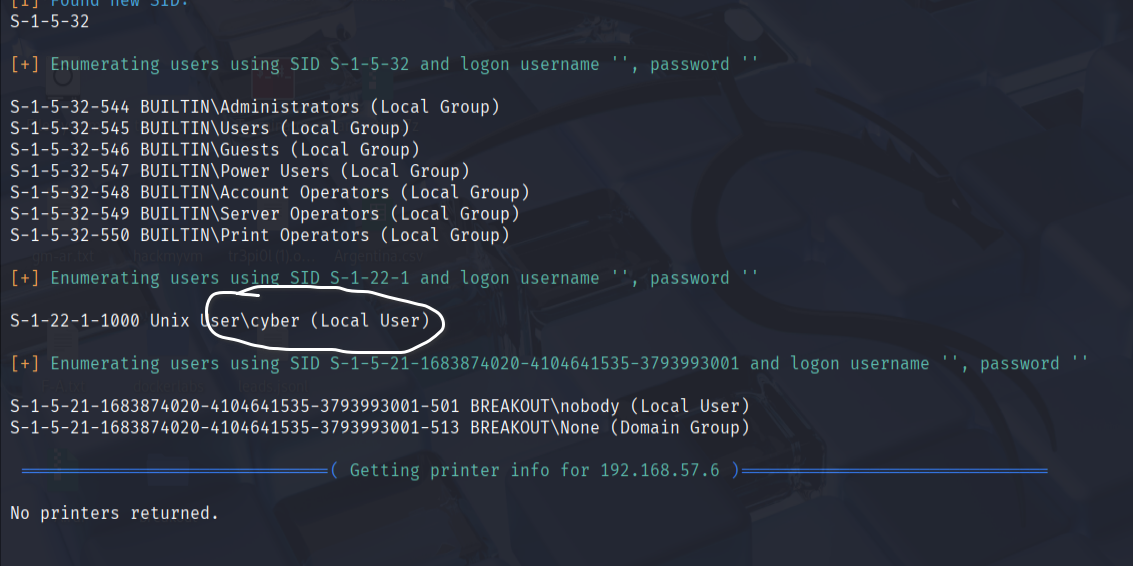The height and width of the screenshot is (566, 1133).
Task: Click the long SID S-1-5-21-1683874020 in enumerating line
Action: pyautogui.click(x=539, y=363)
